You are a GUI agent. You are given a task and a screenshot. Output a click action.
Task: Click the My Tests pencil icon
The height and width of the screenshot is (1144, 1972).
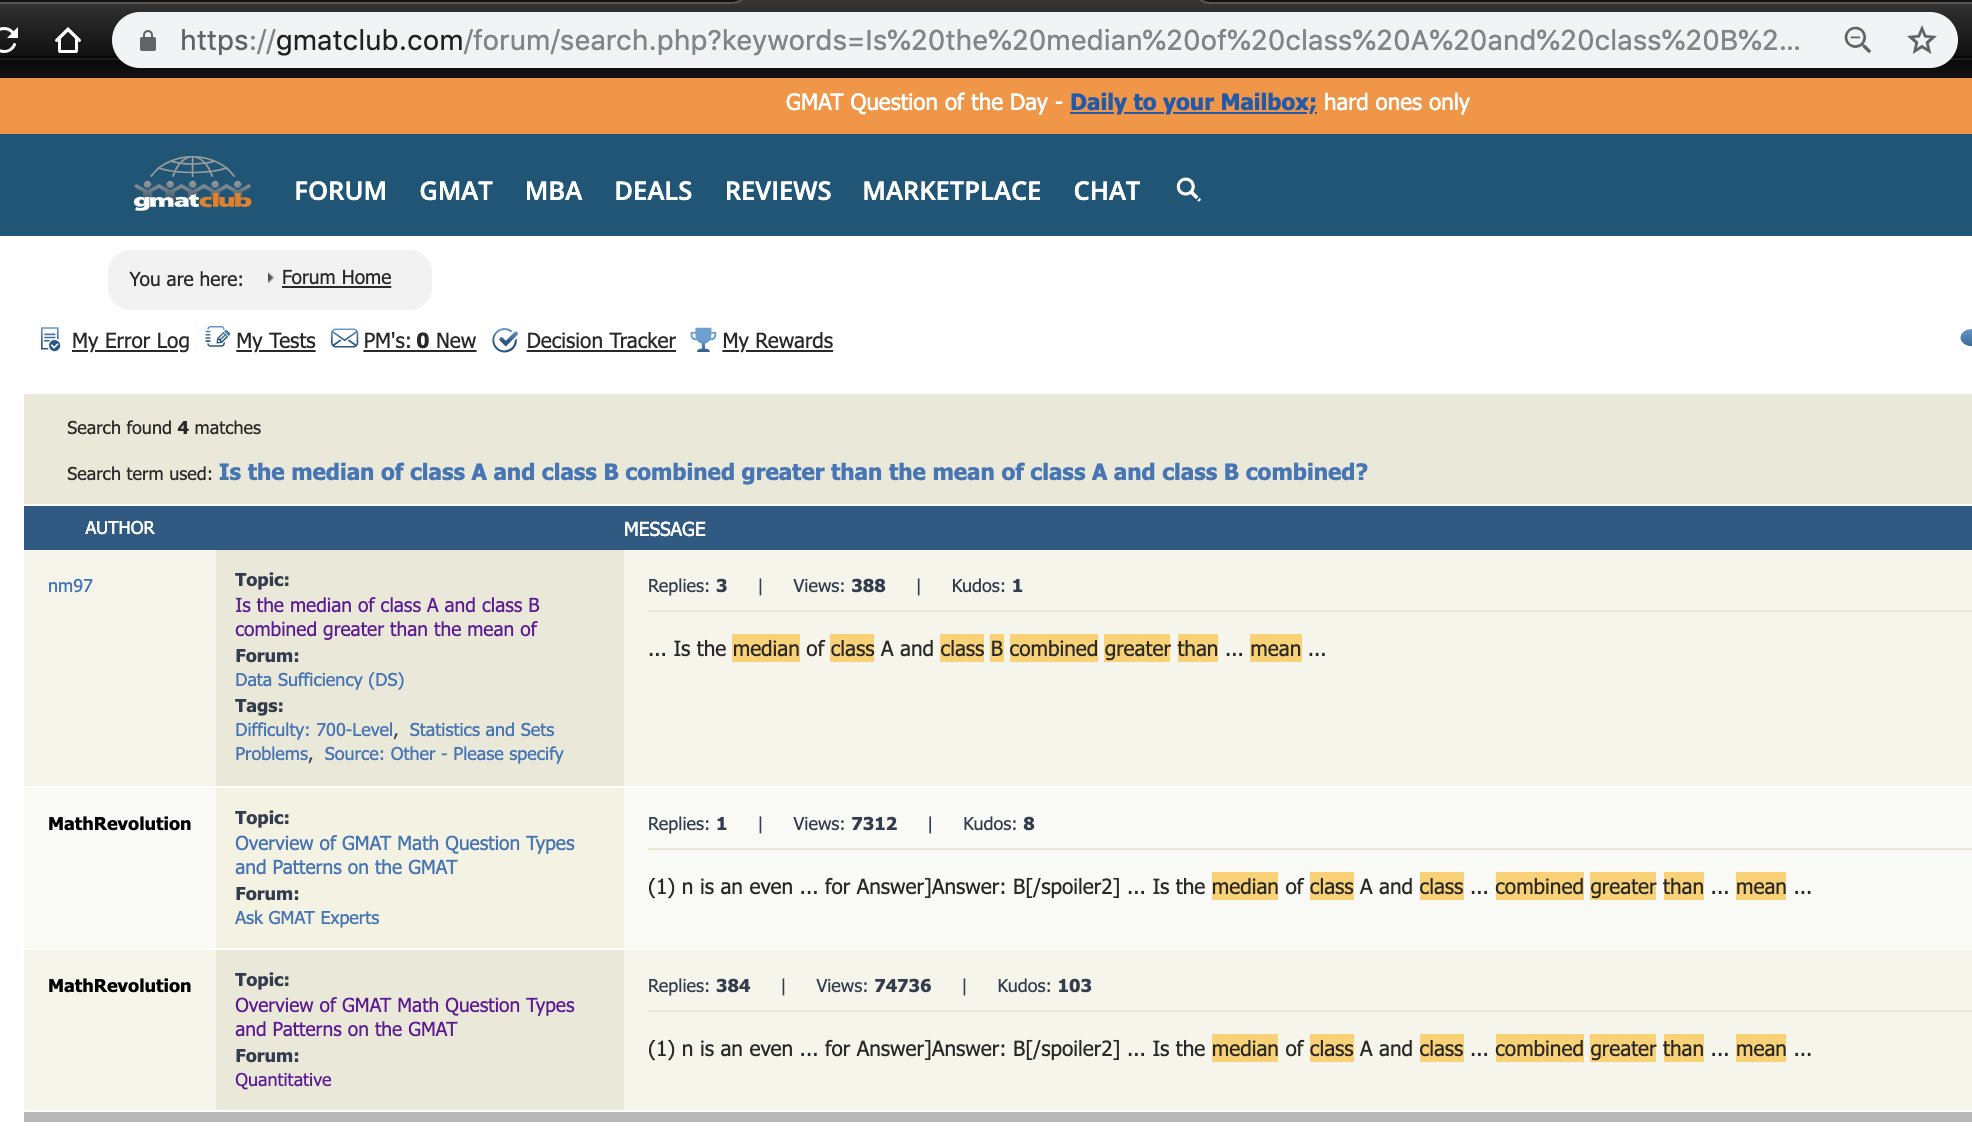[217, 338]
